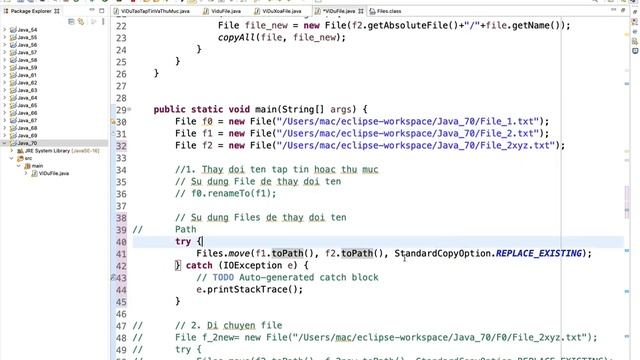Open the Files.class editor tab
Screen dimensions: 640x360
pos(385,11)
